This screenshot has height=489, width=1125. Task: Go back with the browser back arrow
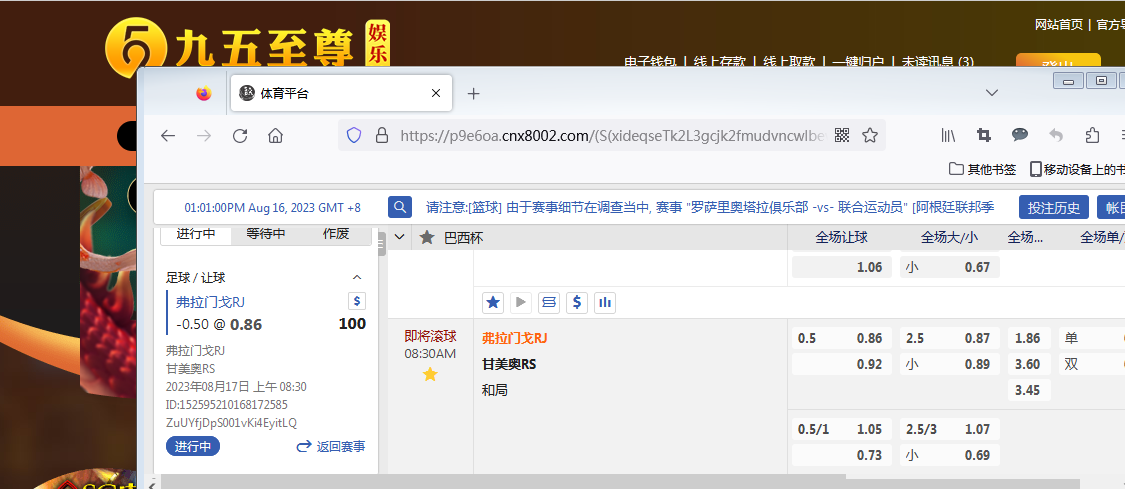pos(168,136)
